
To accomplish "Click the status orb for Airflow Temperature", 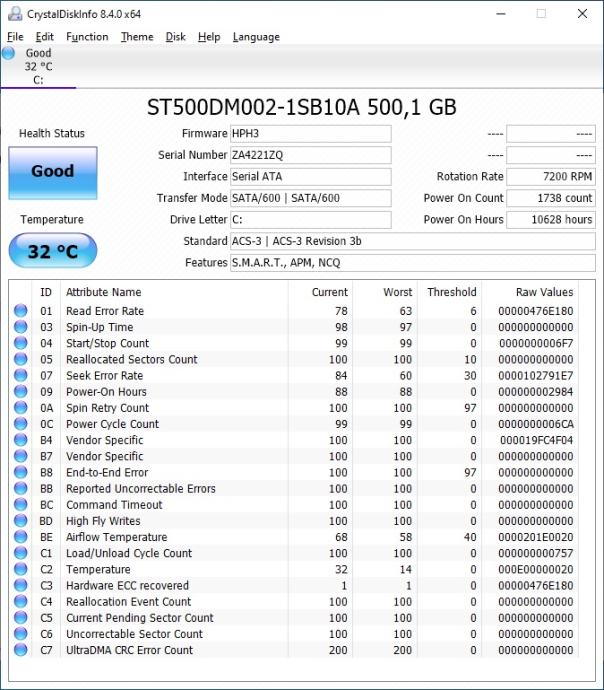I will 20,536.
